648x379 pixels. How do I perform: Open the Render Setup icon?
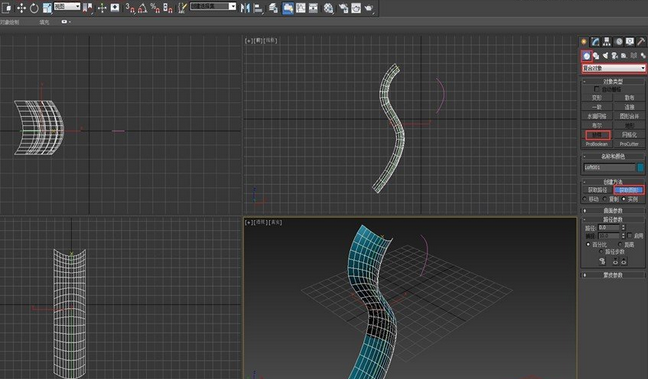[x=343, y=7]
